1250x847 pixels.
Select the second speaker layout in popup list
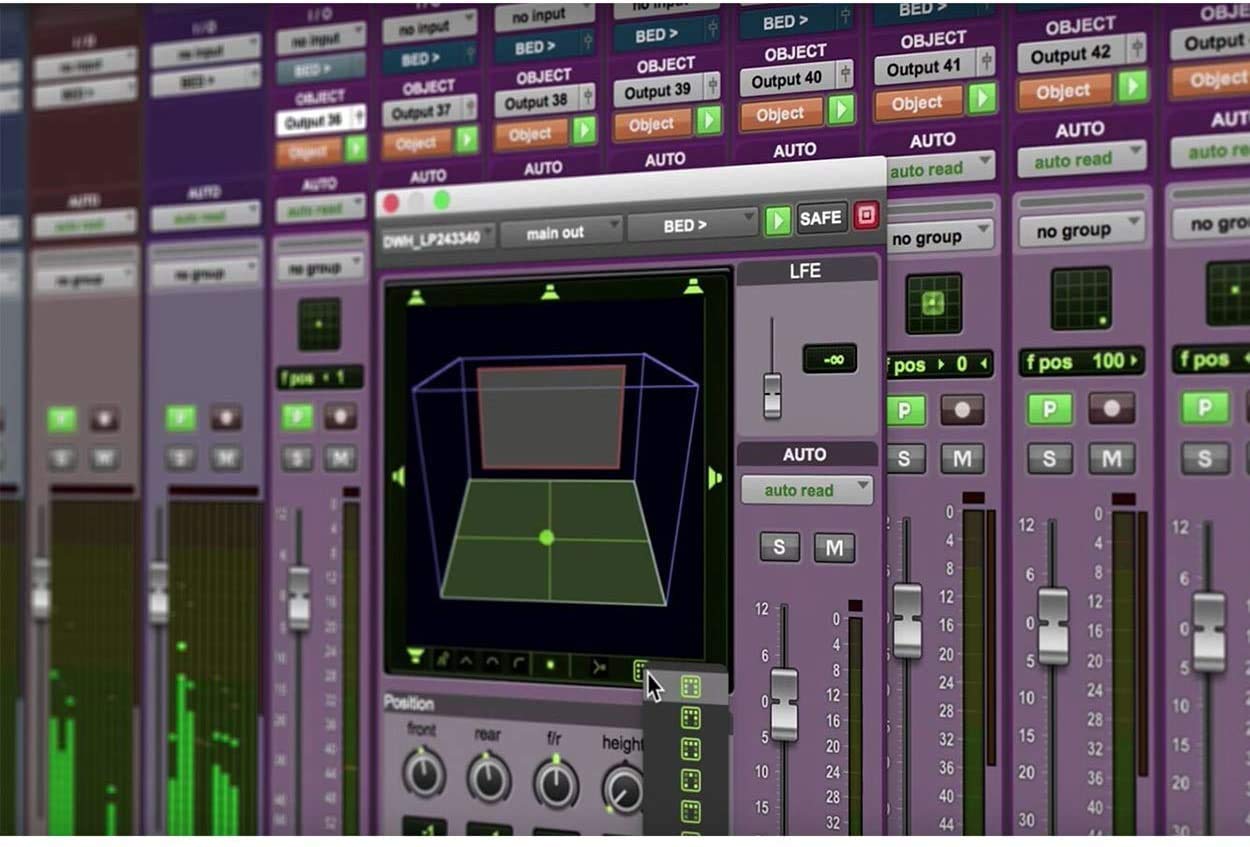point(690,717)
